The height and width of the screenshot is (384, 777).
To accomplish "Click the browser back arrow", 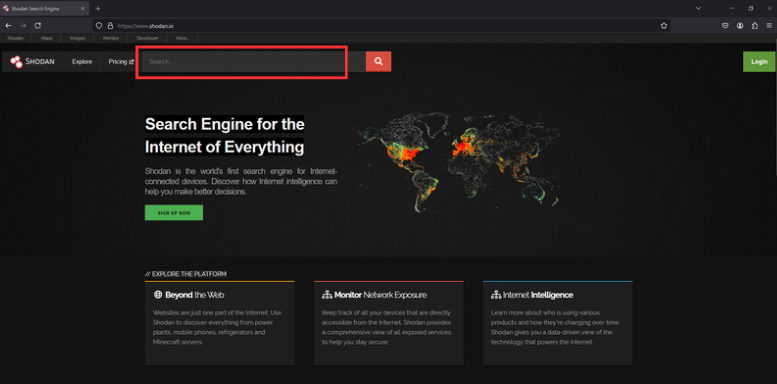I will pos(8,26).
